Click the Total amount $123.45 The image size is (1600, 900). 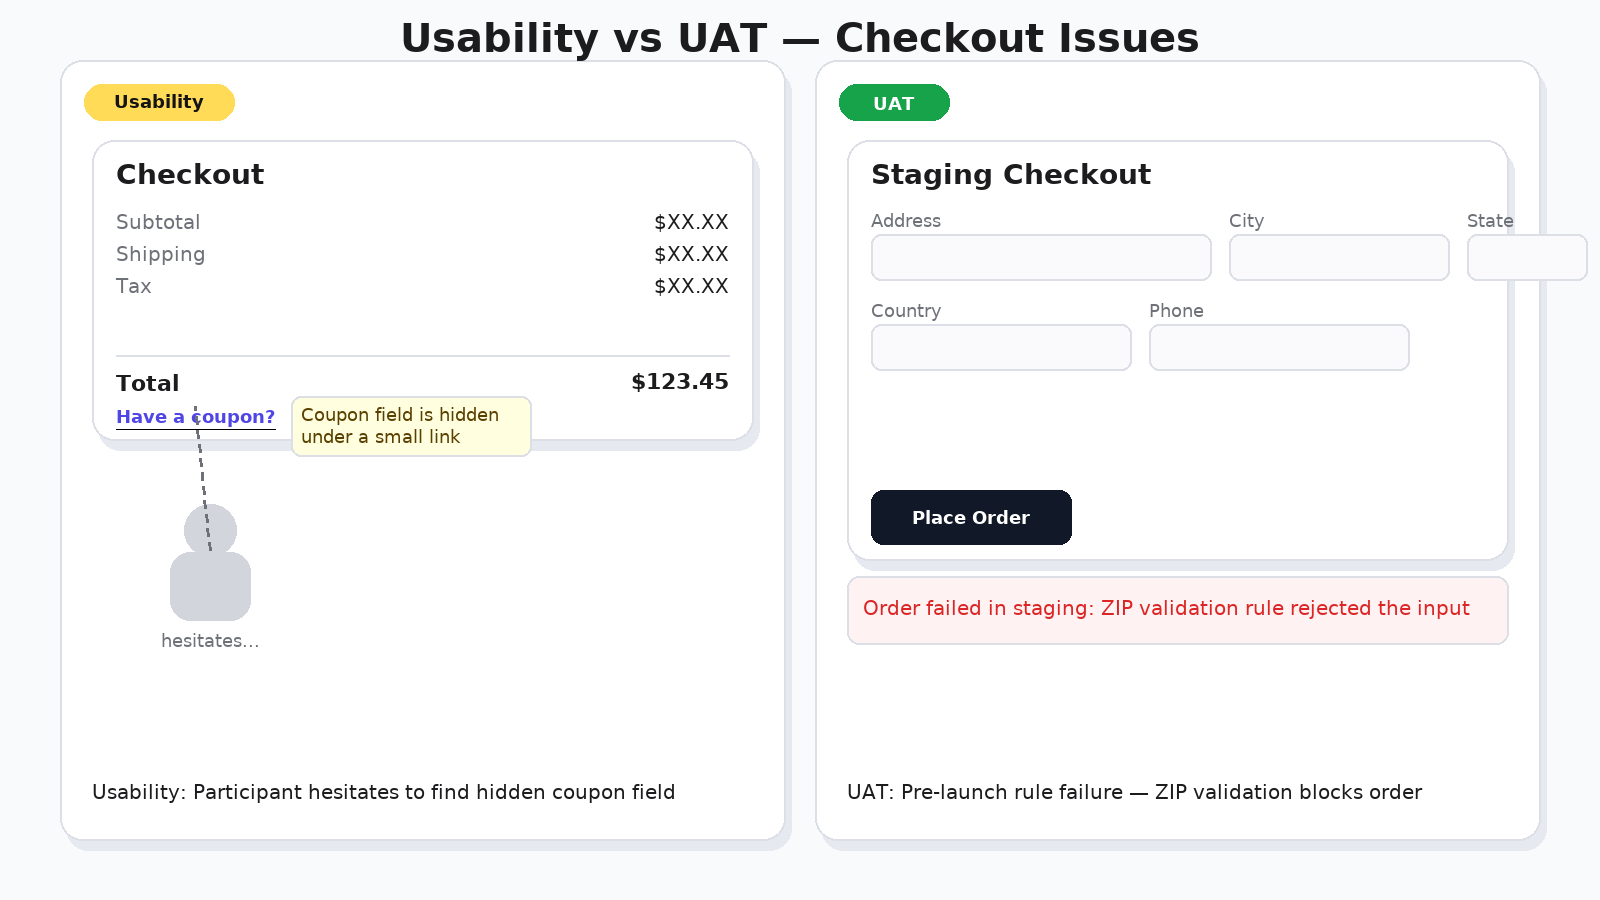coord(679,382)
